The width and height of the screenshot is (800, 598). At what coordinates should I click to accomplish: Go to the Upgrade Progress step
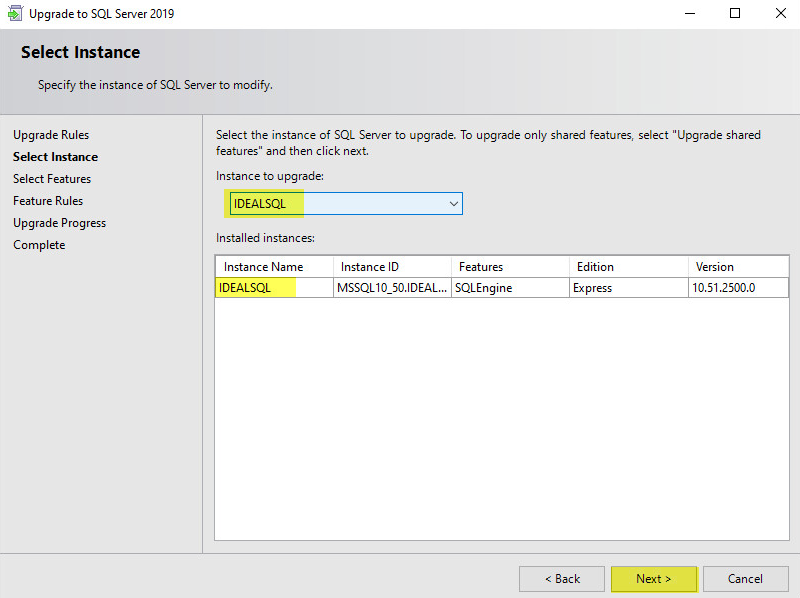pos(60,223)
